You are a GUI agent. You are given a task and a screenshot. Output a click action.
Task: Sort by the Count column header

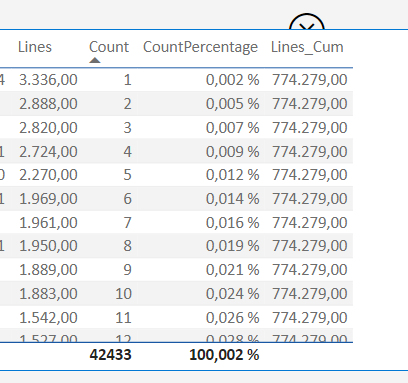coord(109,47)
